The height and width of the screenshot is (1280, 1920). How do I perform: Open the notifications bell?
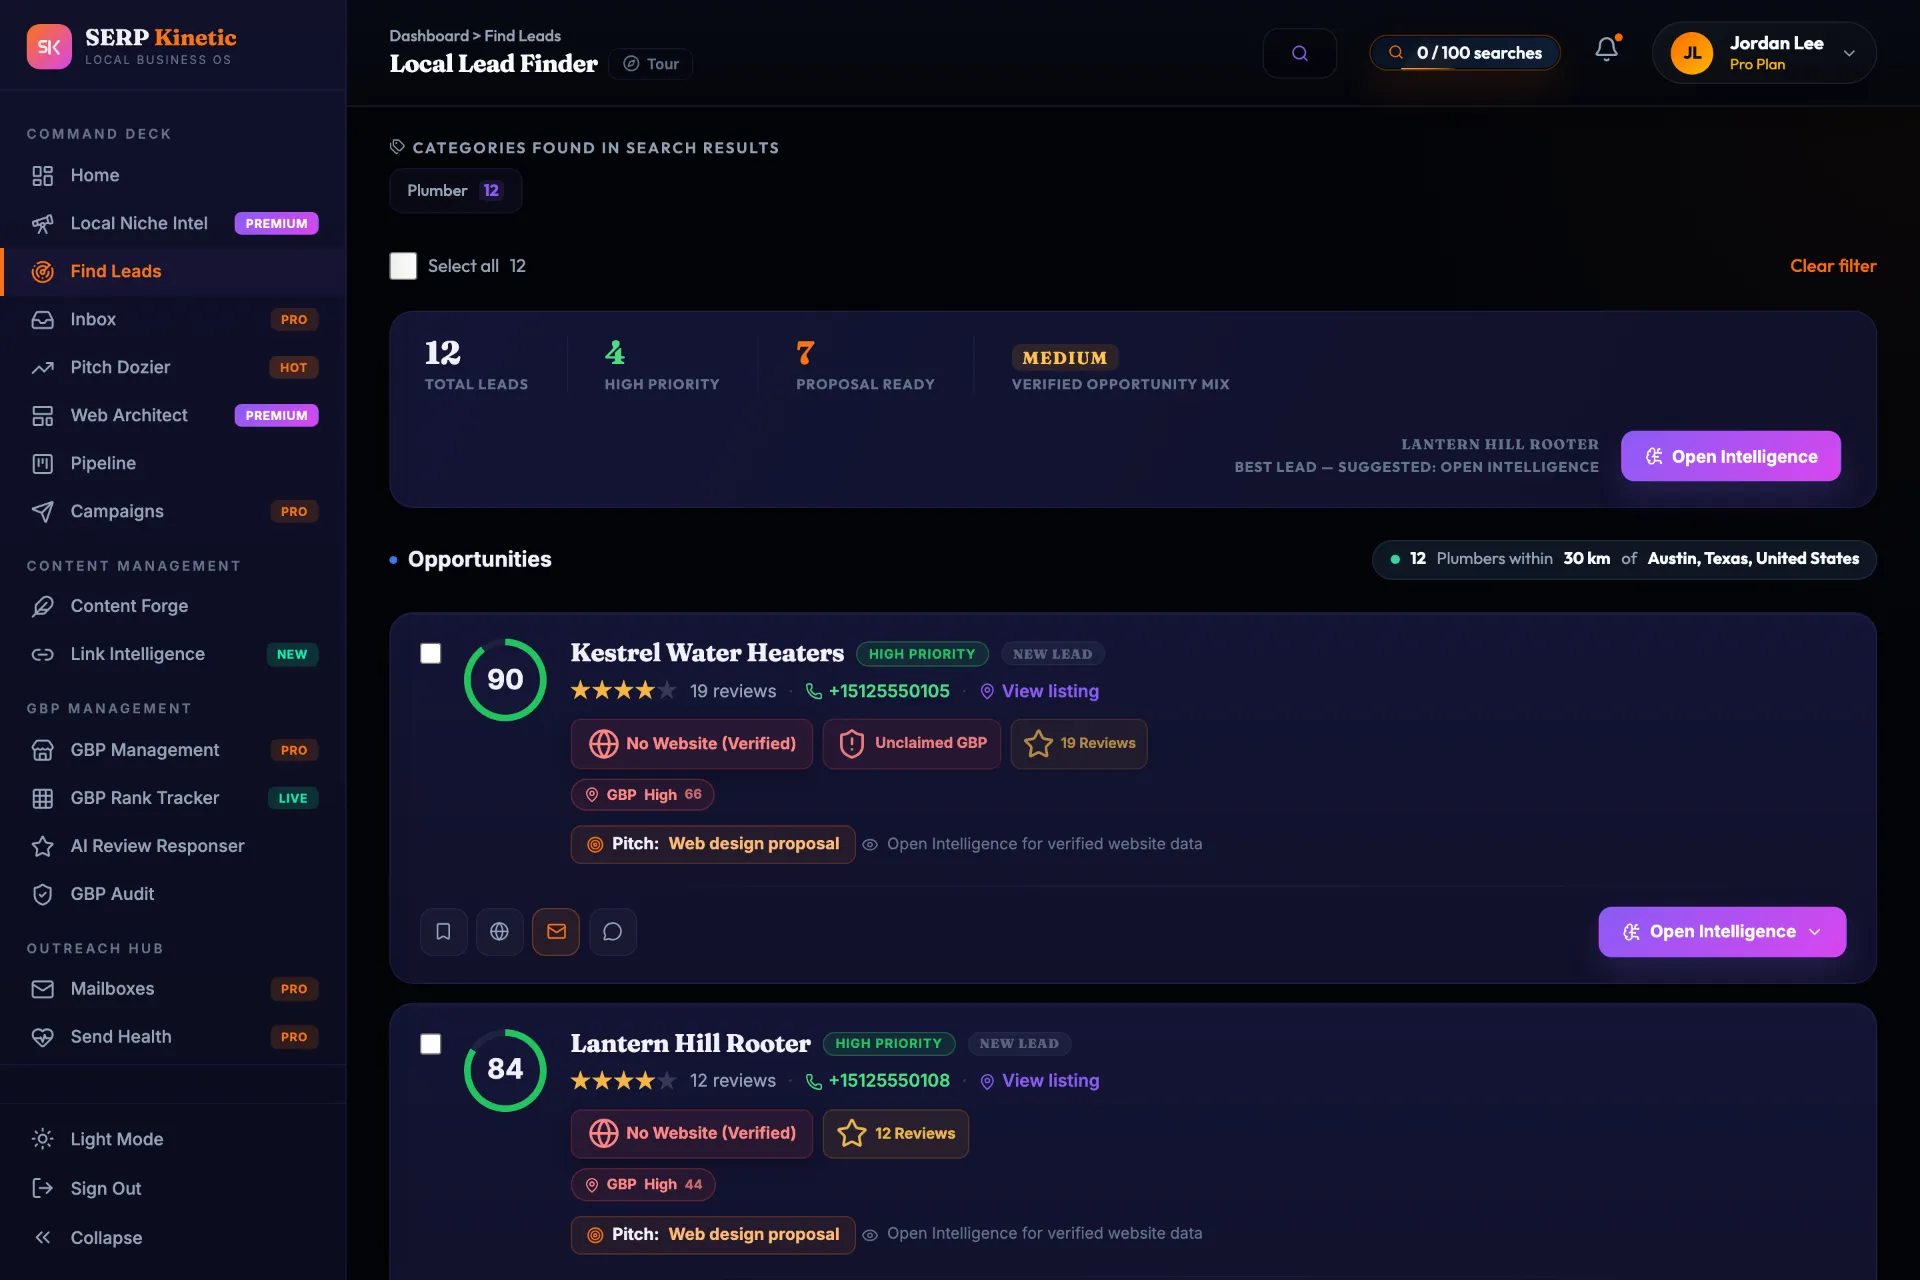click(1606, 49)
